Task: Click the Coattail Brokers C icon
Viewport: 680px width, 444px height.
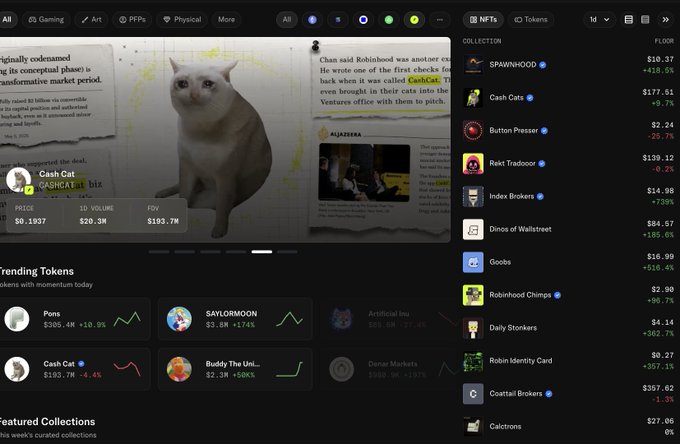Action: click(473, 394)
